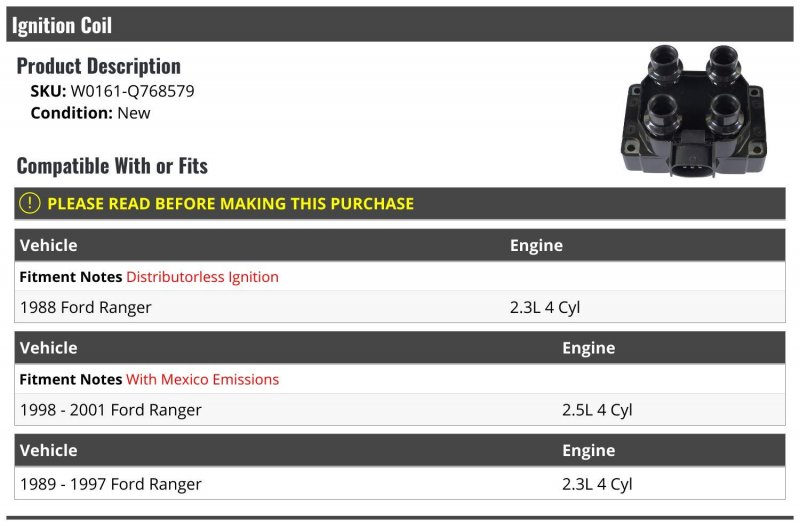Viewport: 800px width, 526px height.
Task: Click the third table's Vehicle column header
Action: (48, 450)
